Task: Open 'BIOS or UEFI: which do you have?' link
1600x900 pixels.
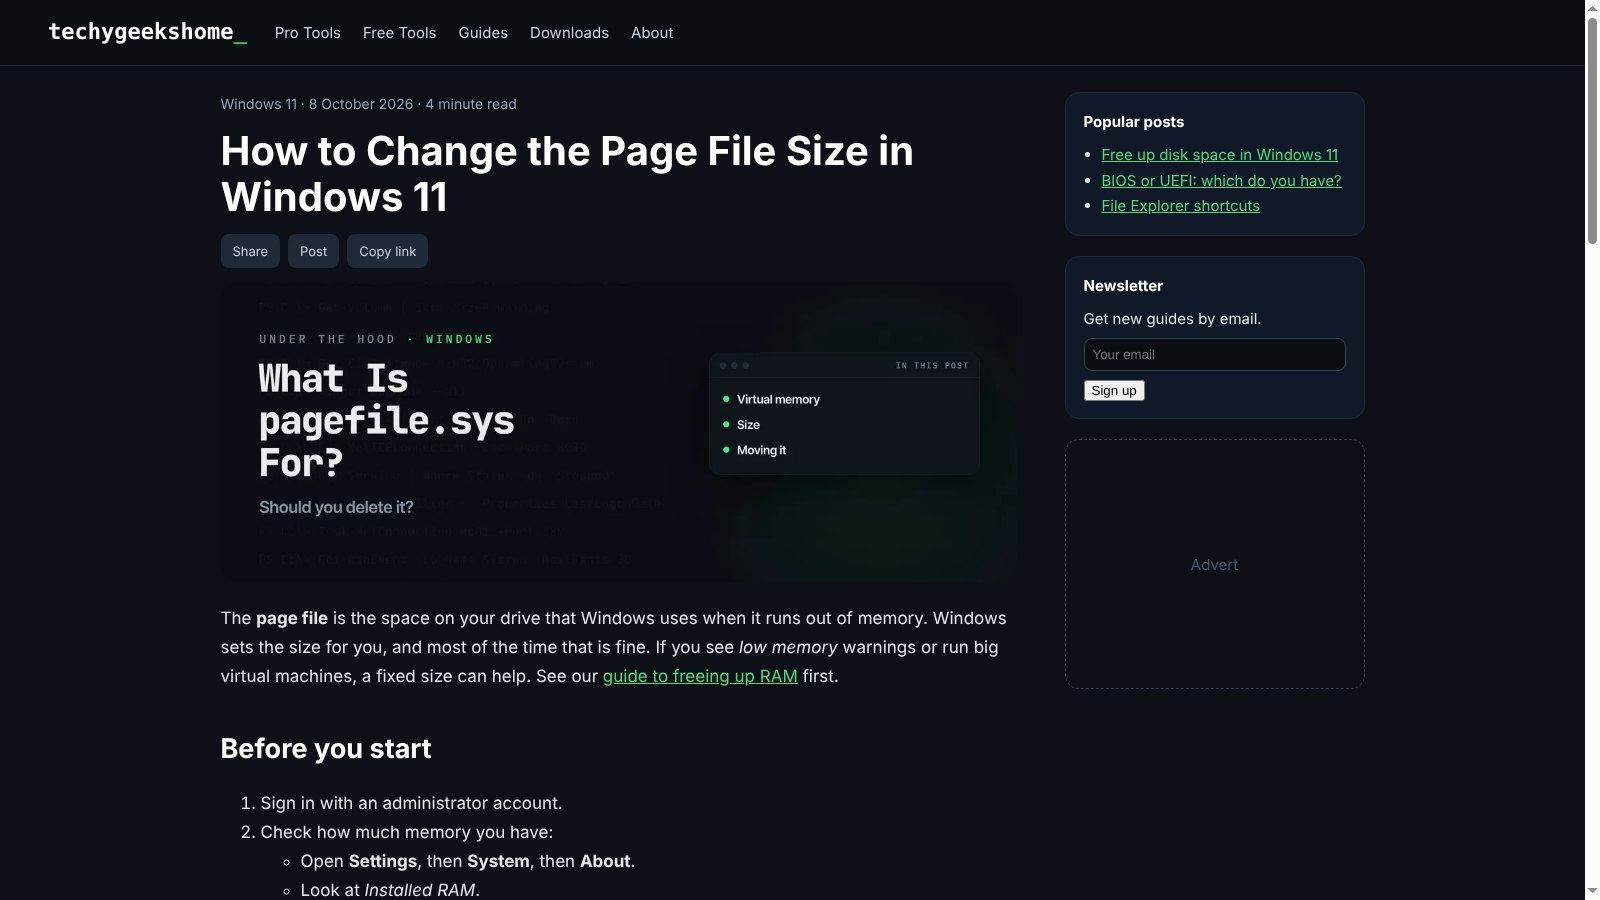Action: 1221,181
